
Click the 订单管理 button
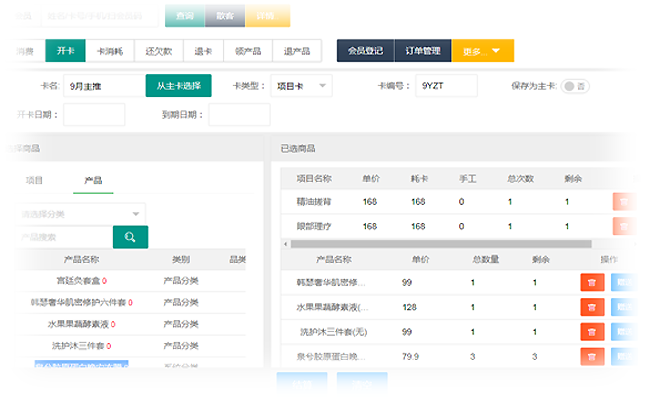(x=423, y=51)
